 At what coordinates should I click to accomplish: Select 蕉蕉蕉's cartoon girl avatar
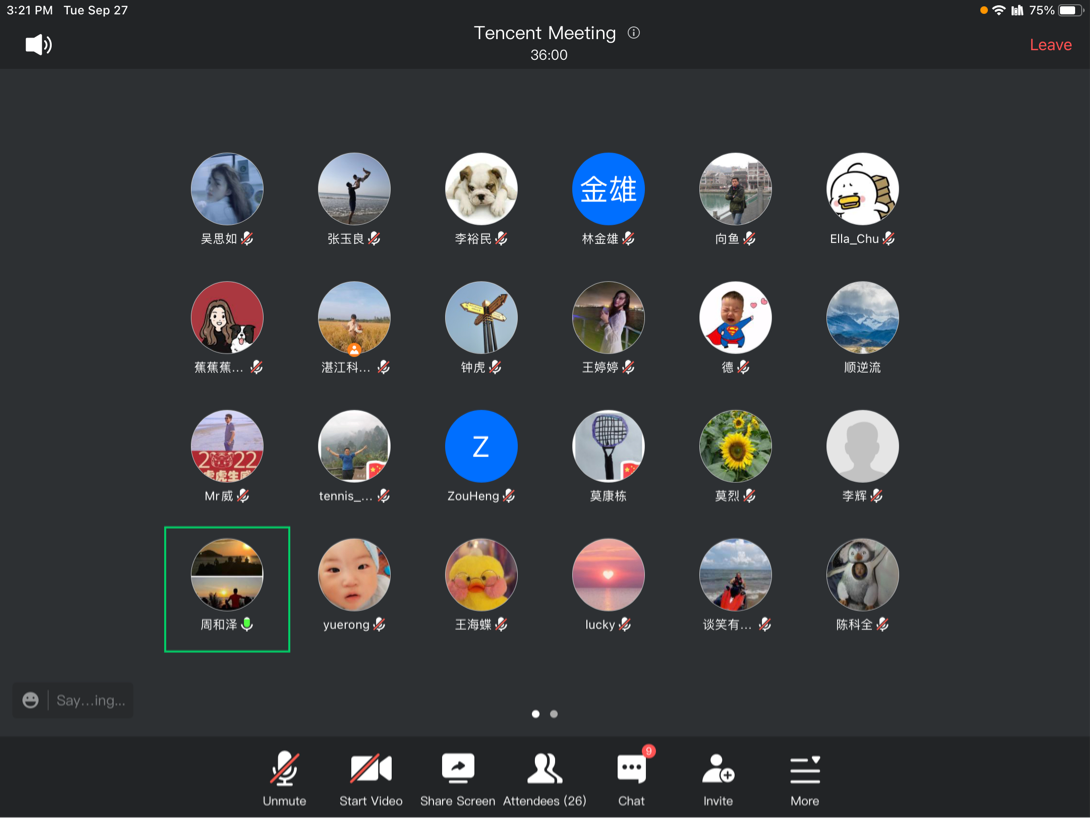tap(227, 318)
